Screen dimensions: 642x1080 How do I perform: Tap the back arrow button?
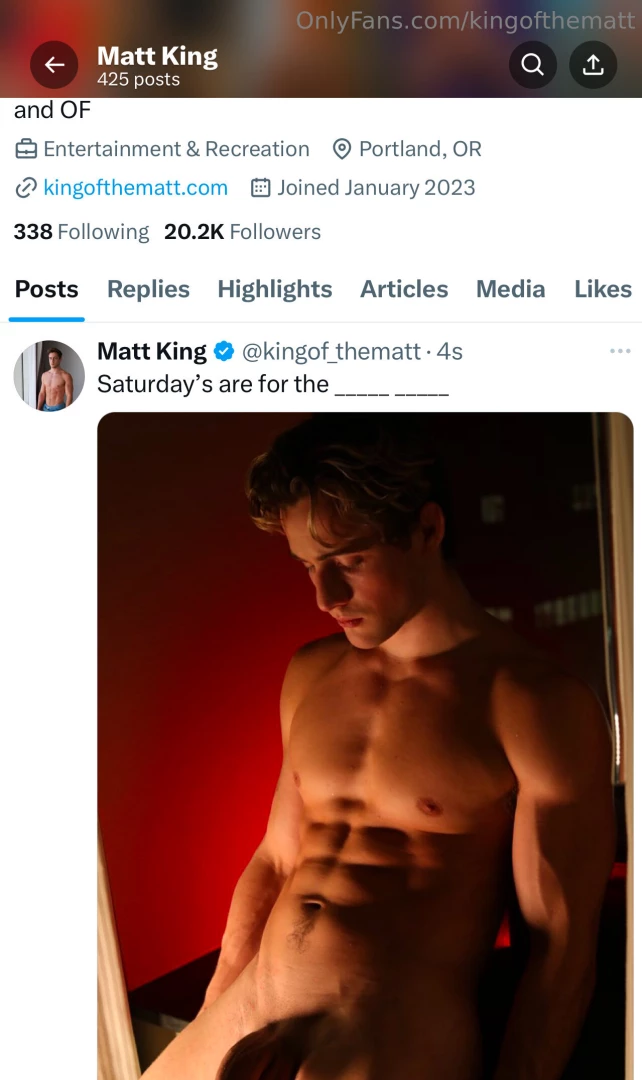coord(54,66)
